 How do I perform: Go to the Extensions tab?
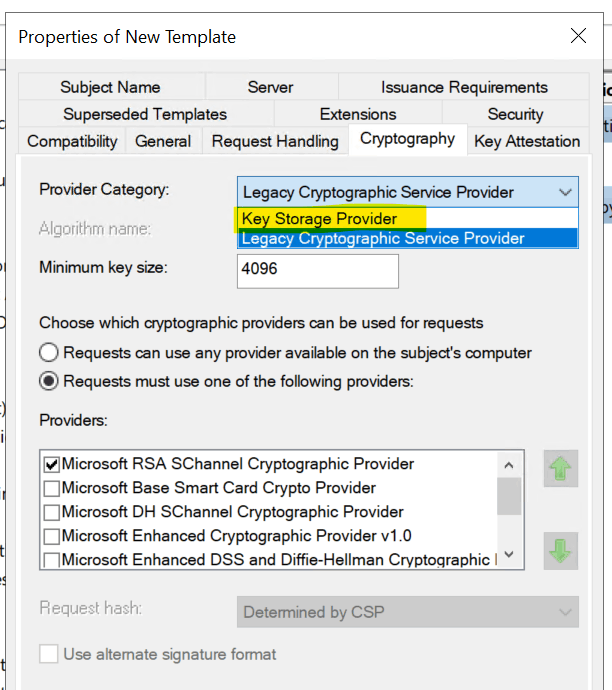[358, 114]
